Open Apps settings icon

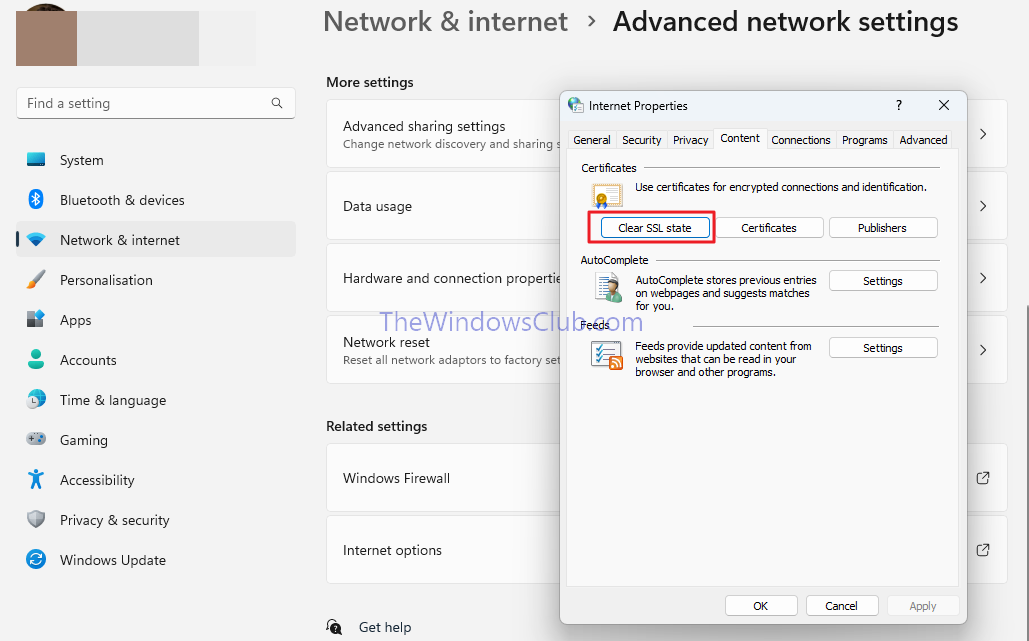[x=36, y=320]
